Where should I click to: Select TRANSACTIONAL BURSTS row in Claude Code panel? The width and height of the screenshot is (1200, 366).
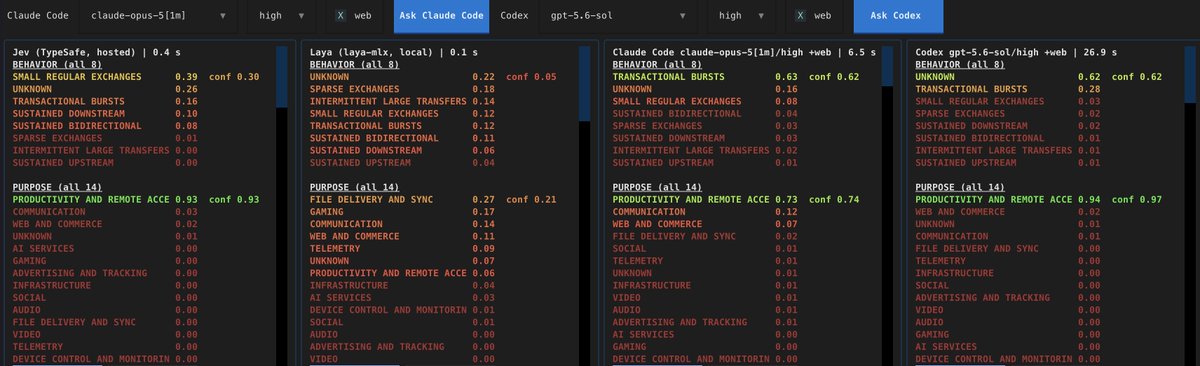pos(737,76)
